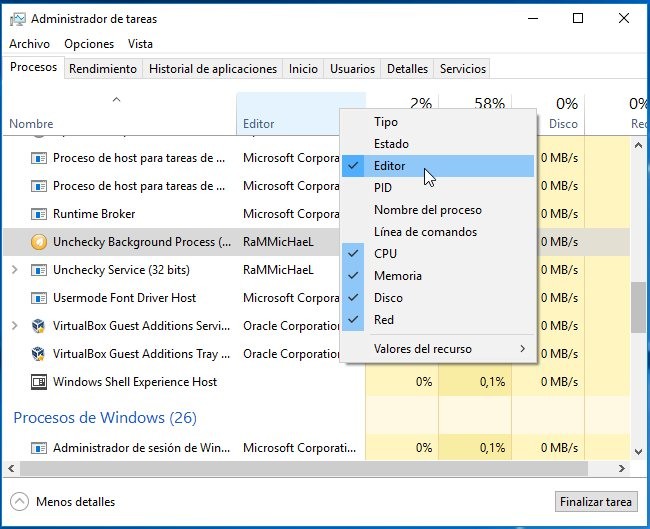
Task: Click the Unchecky Background Process orange icon
Action: click(x=39, y=242)
